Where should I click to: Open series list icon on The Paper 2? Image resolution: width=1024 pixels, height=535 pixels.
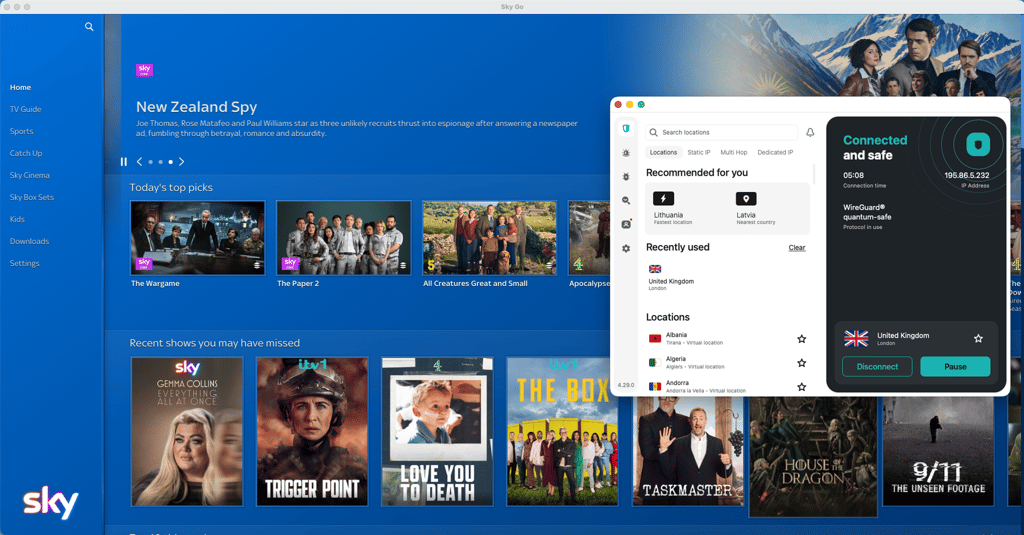403,265
